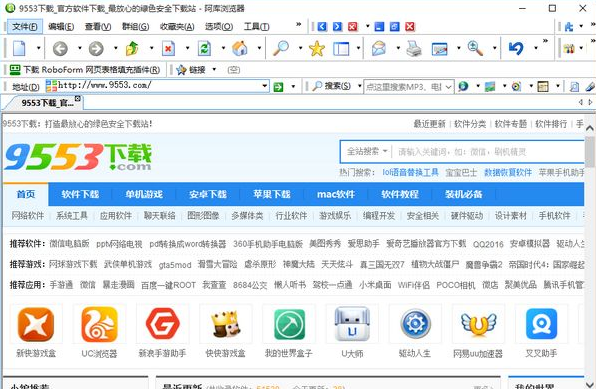The height and width of the screenshot is (389, 596).
Task: Click the screenshot capture icon in the toolbar
Action: point(439,49)
